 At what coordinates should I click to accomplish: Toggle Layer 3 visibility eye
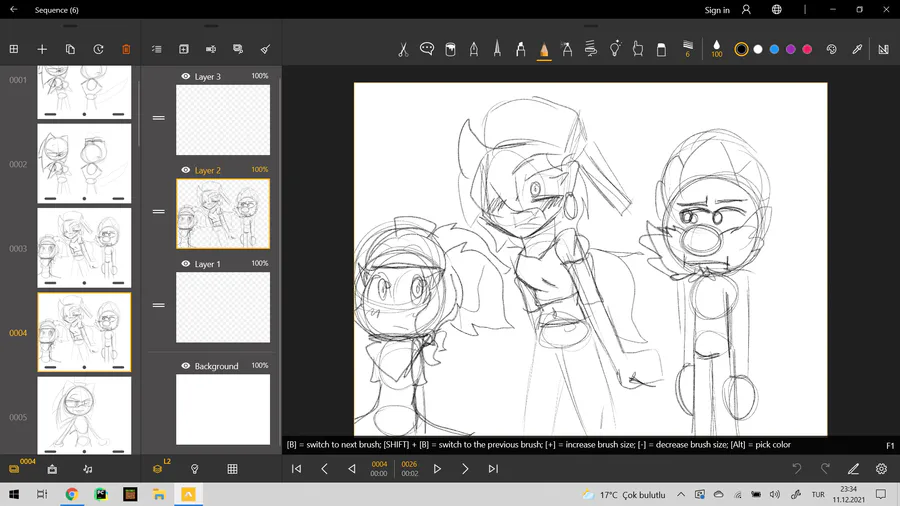coord(185,76)
